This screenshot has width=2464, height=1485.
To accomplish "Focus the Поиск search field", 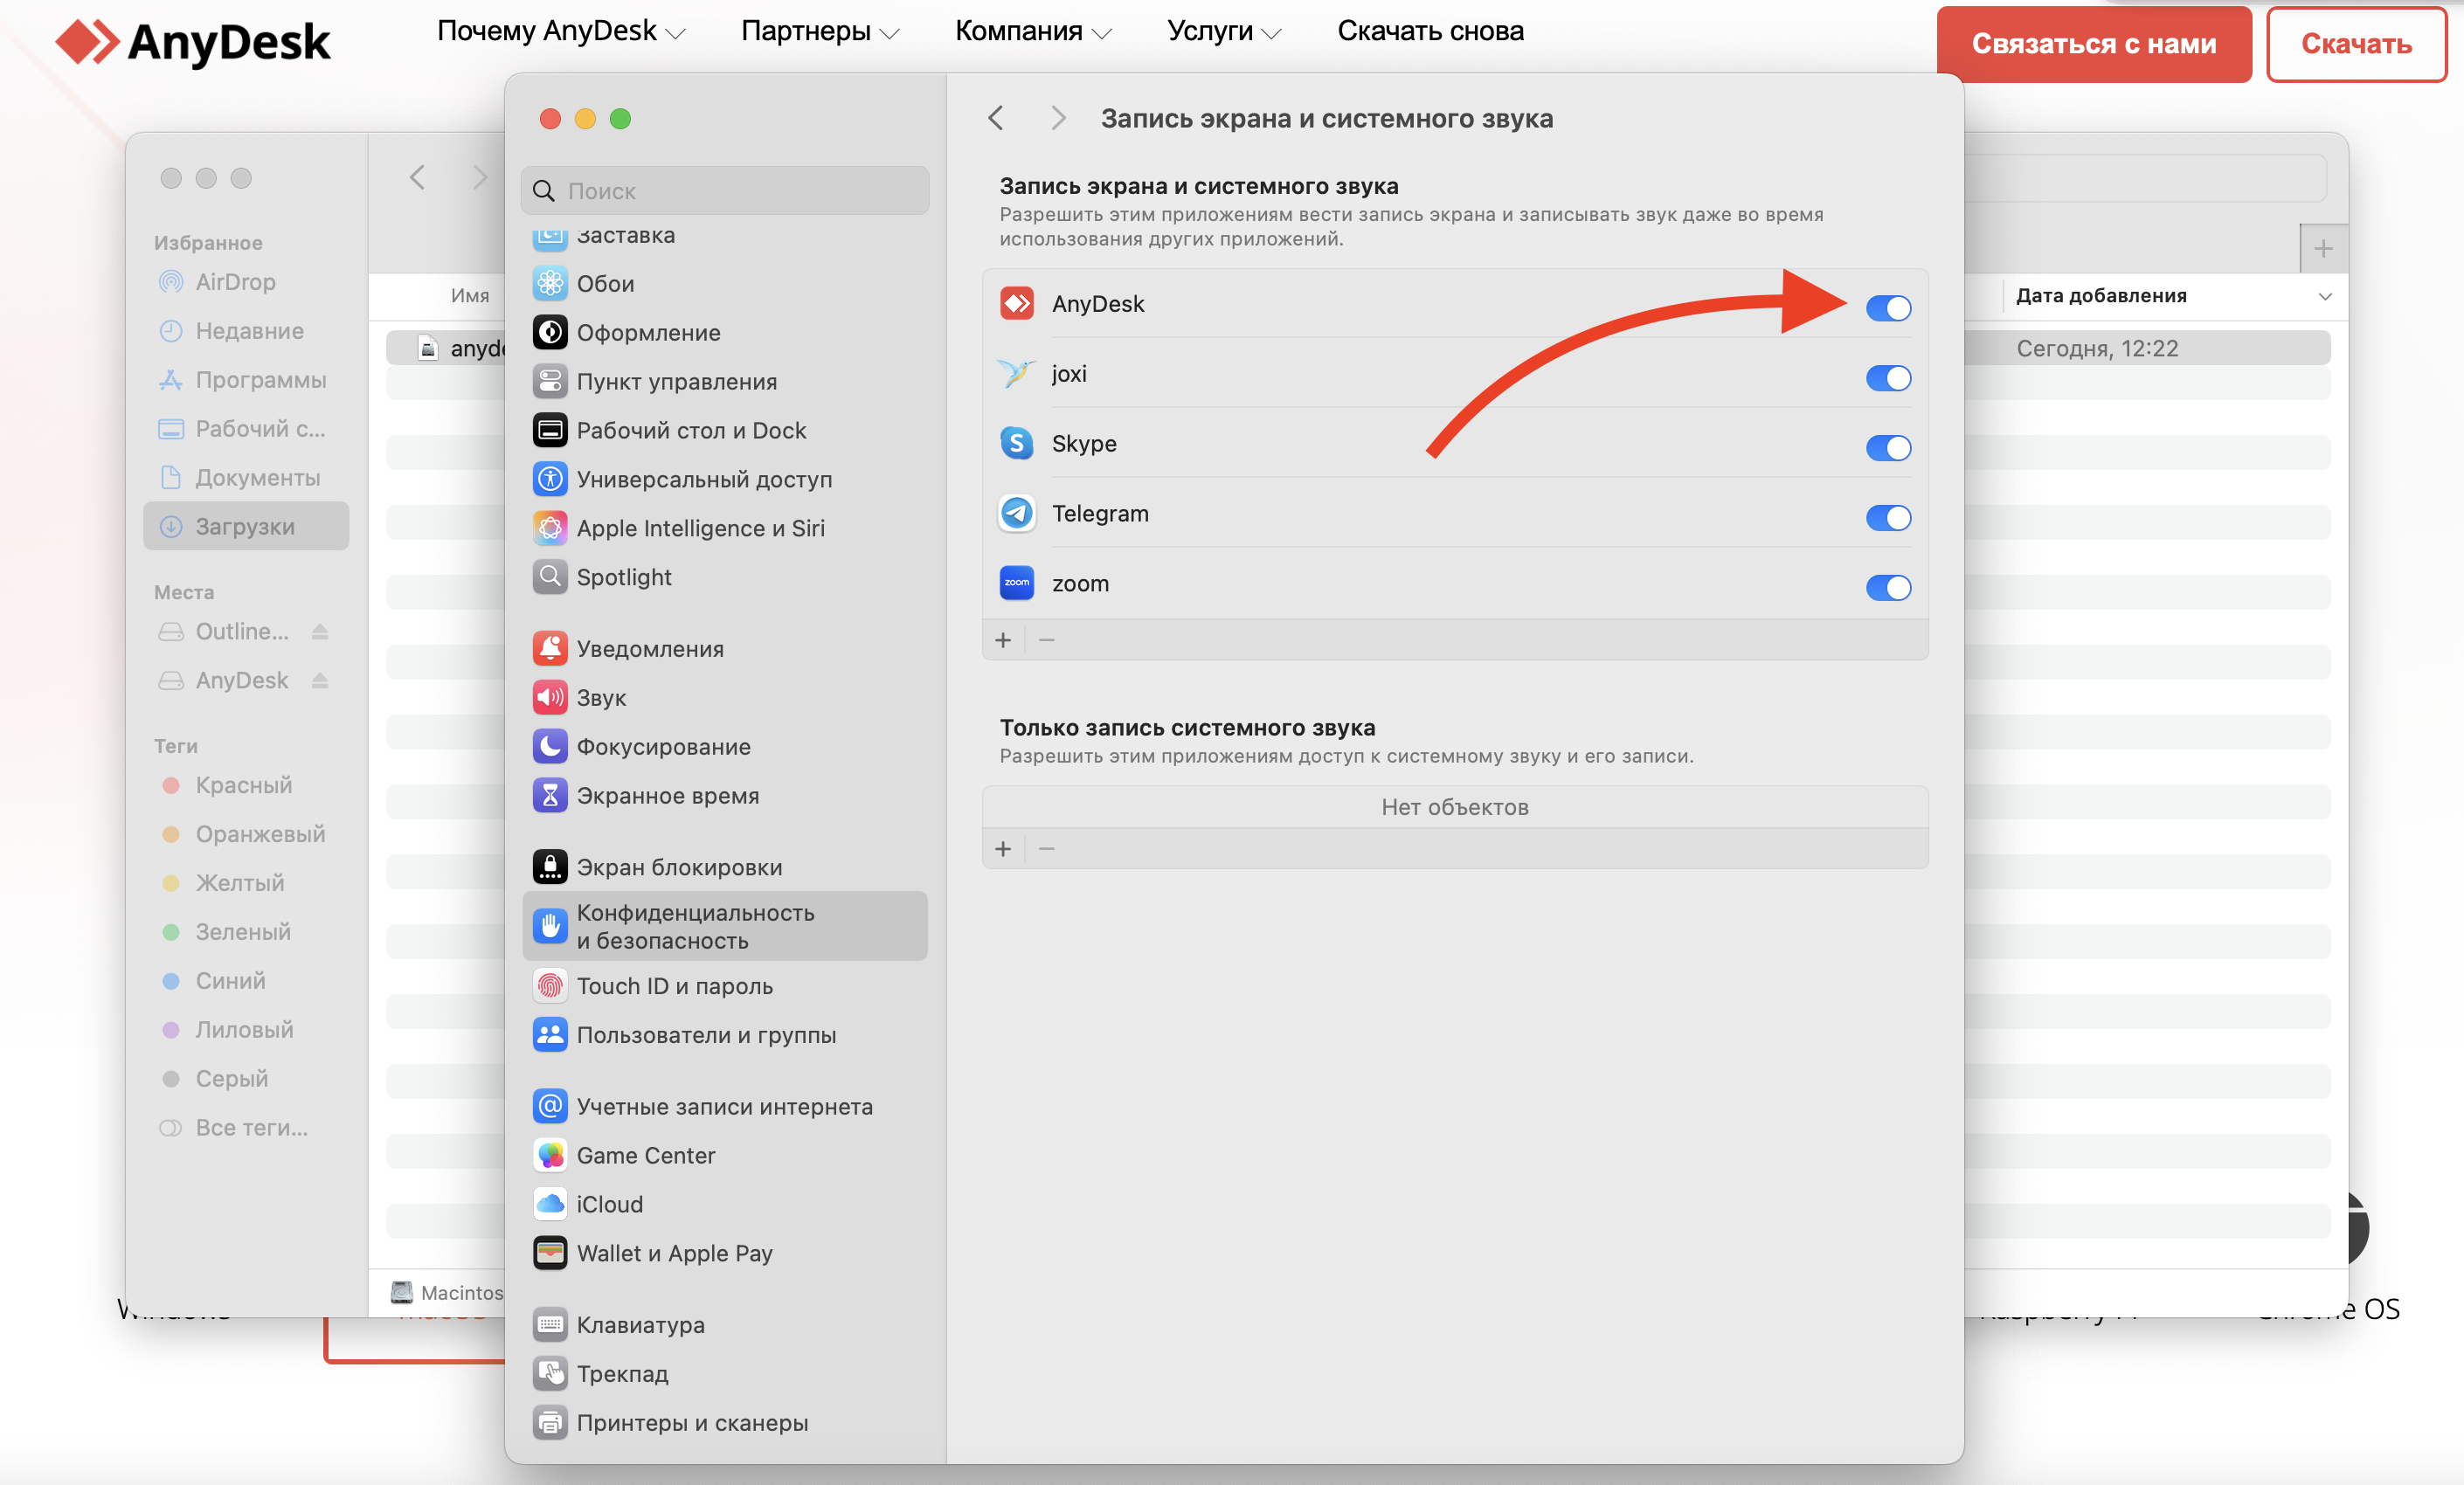I will (725, 191).
